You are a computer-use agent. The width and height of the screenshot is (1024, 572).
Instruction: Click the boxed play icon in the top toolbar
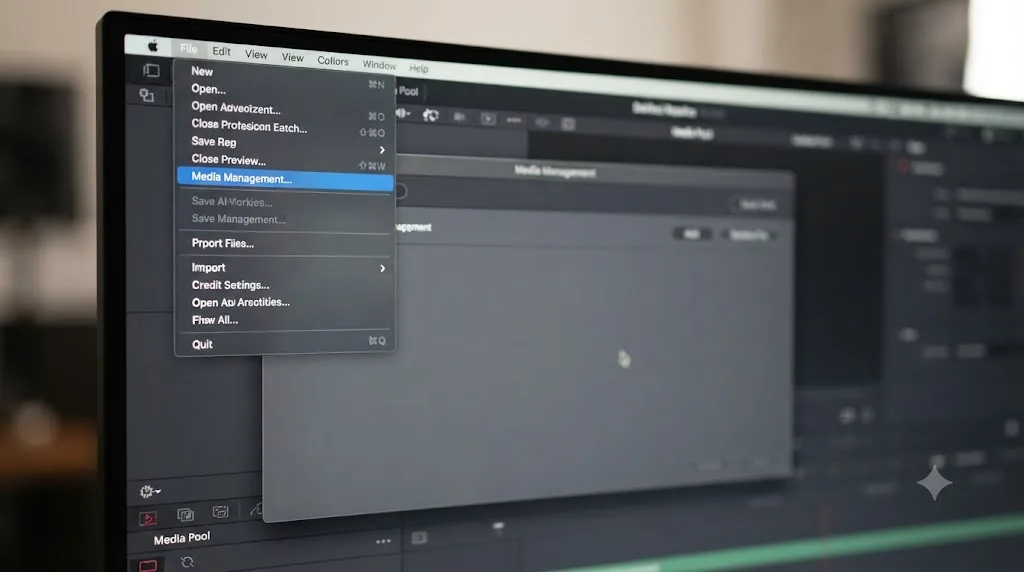(x=488, y=119)
